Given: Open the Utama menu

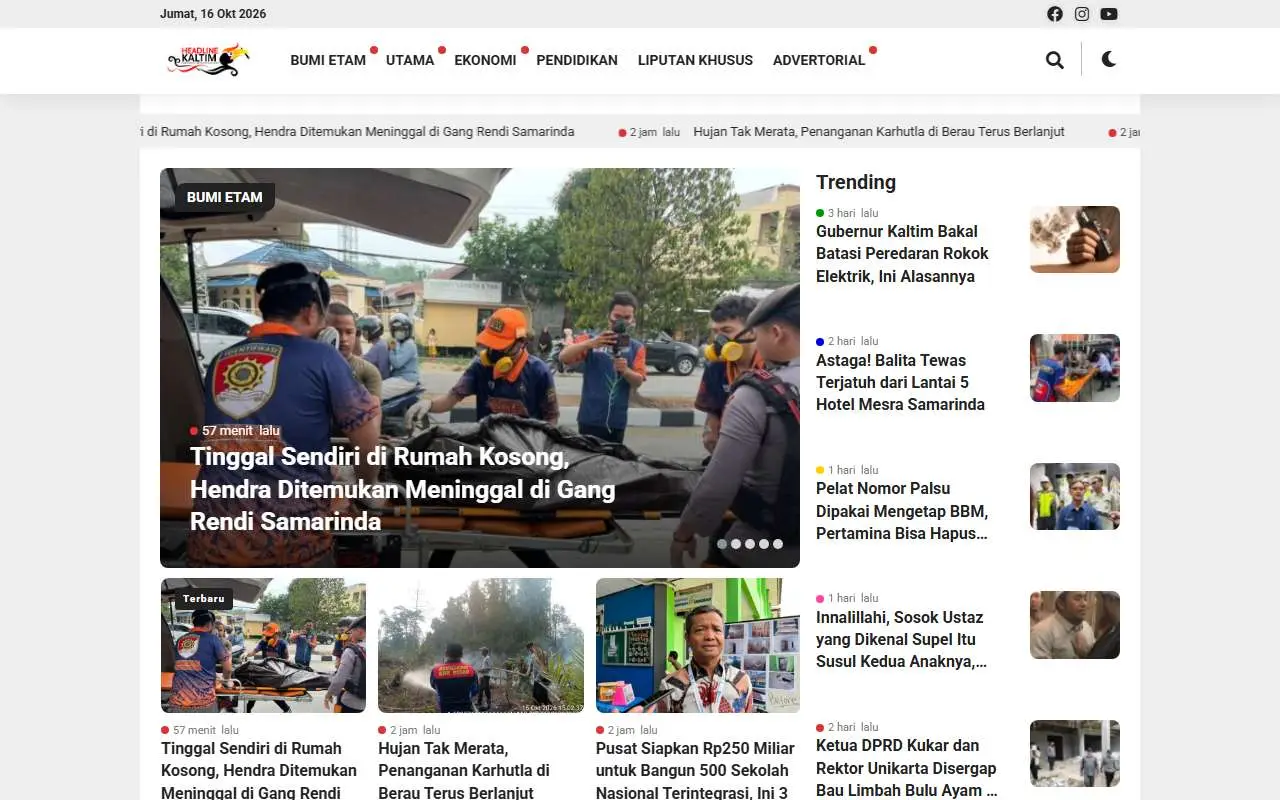Looking at the screenshot, I should [410, 60].
